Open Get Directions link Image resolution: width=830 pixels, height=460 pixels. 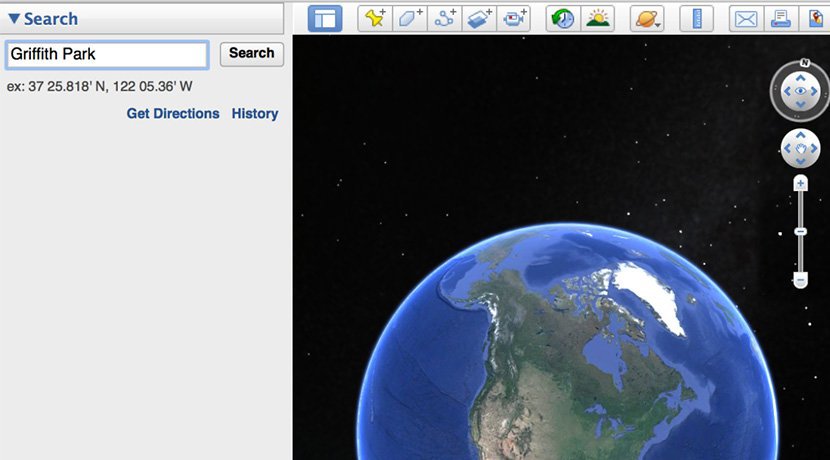tap(173, 113)
